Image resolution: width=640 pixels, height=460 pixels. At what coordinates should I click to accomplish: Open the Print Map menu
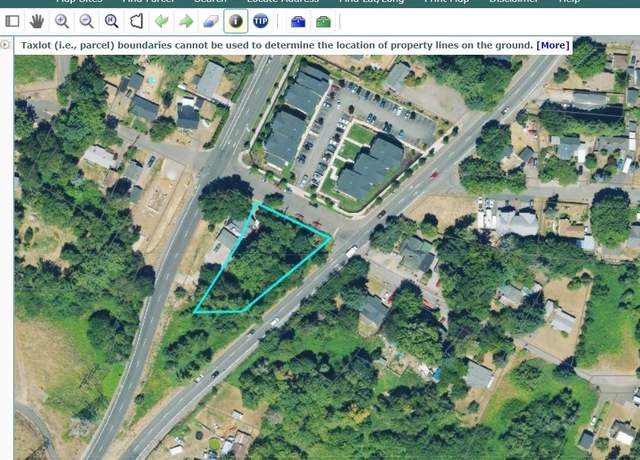click(x=447, y=1)
